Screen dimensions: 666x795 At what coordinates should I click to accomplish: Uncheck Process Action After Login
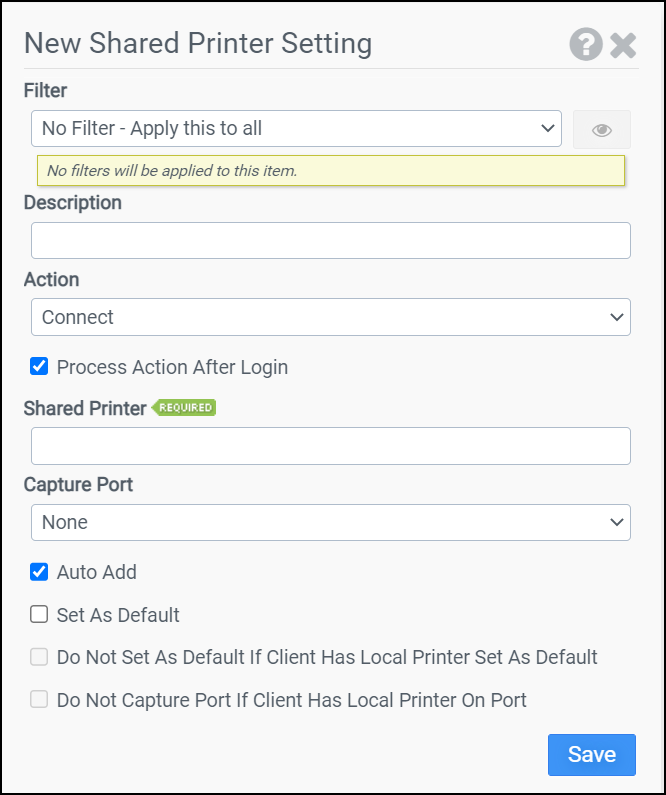point(39,367)
